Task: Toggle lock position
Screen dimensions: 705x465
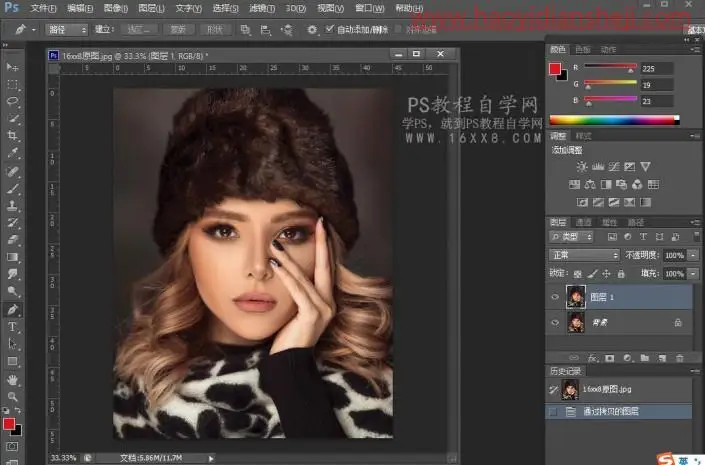Action: tap(607, 273)
